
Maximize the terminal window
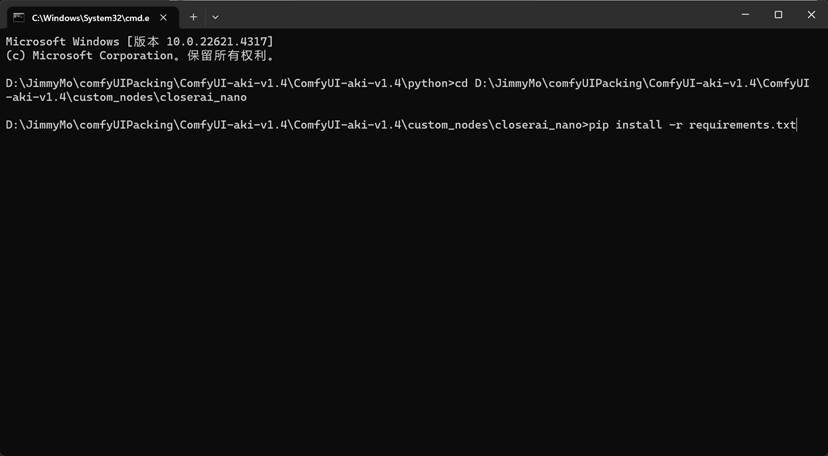(778, 16)
